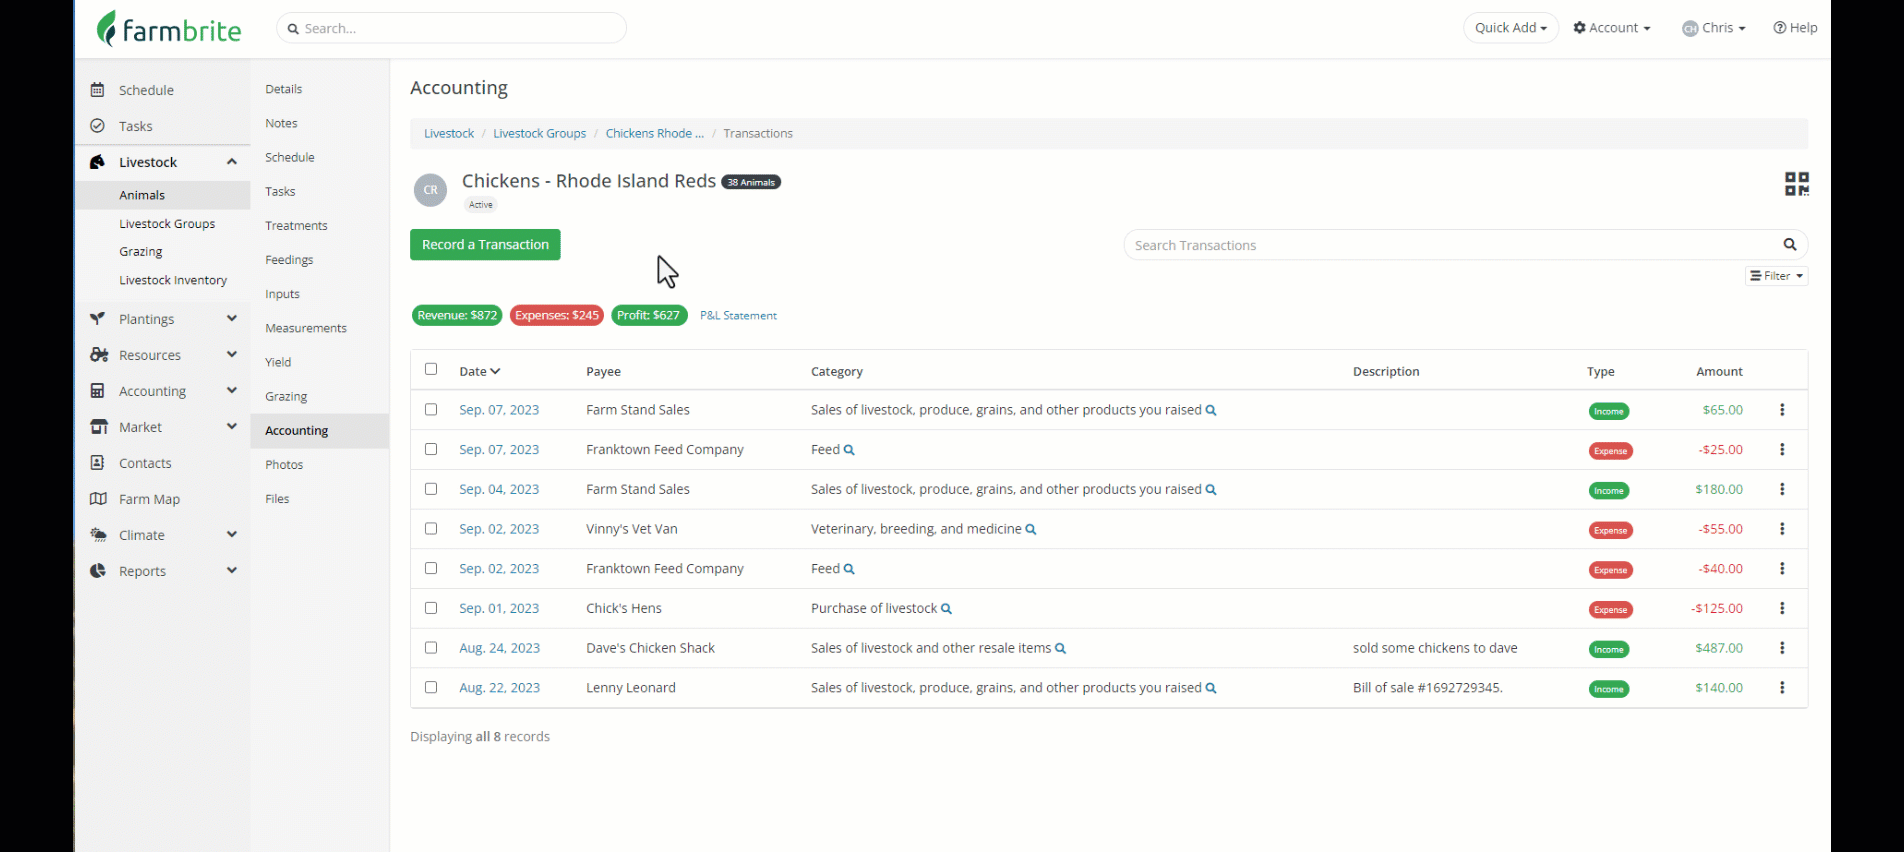Open the P&L Statement link

tap(738, 316)
